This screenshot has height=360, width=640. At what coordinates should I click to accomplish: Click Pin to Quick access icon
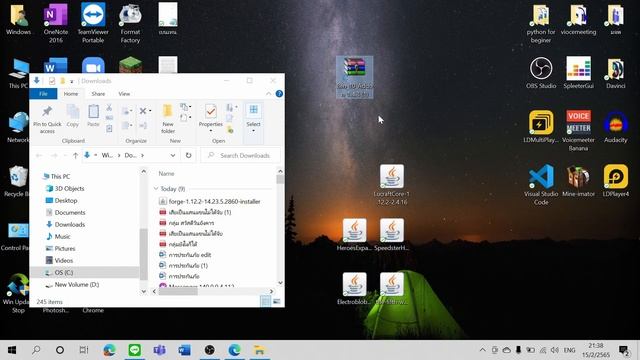[47, 111]
